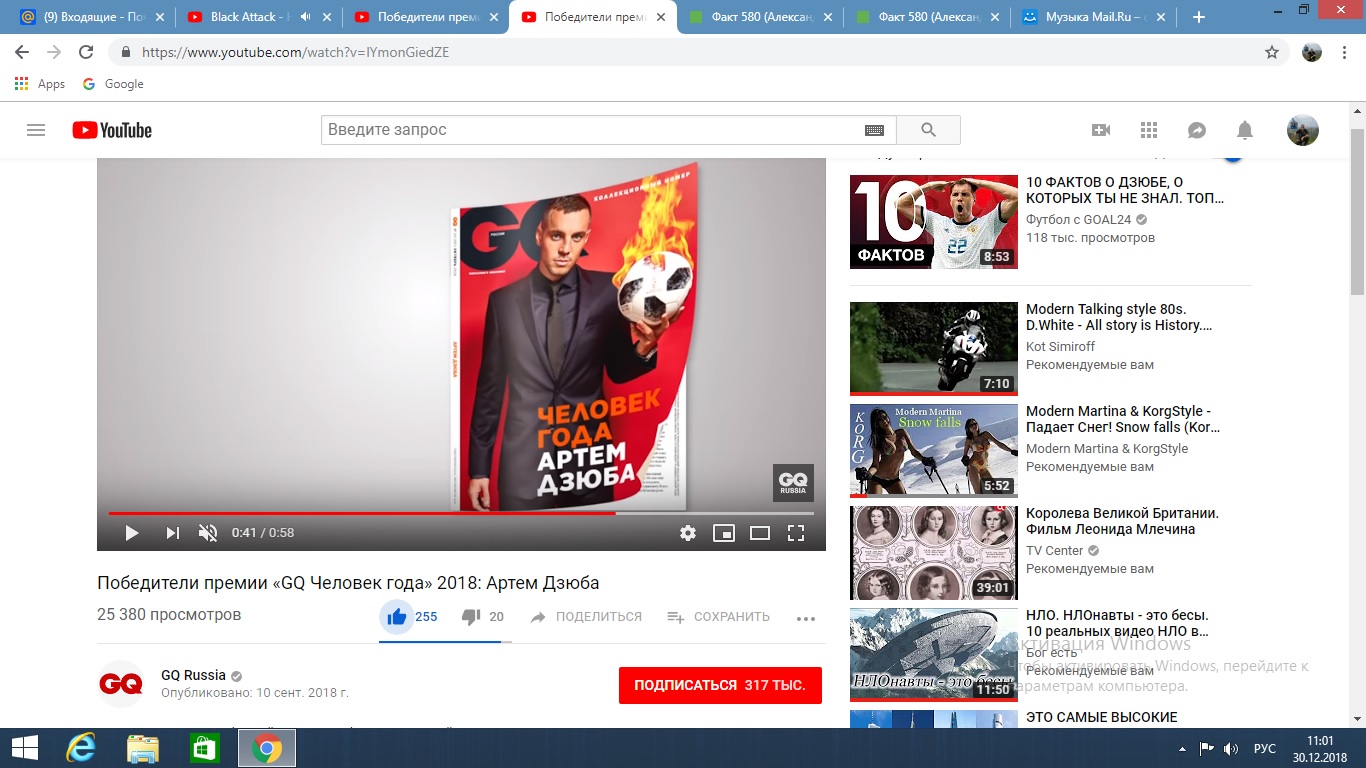1366x768 pixels.
Task: Open the Google bookmark
Action: click(113, 84)
